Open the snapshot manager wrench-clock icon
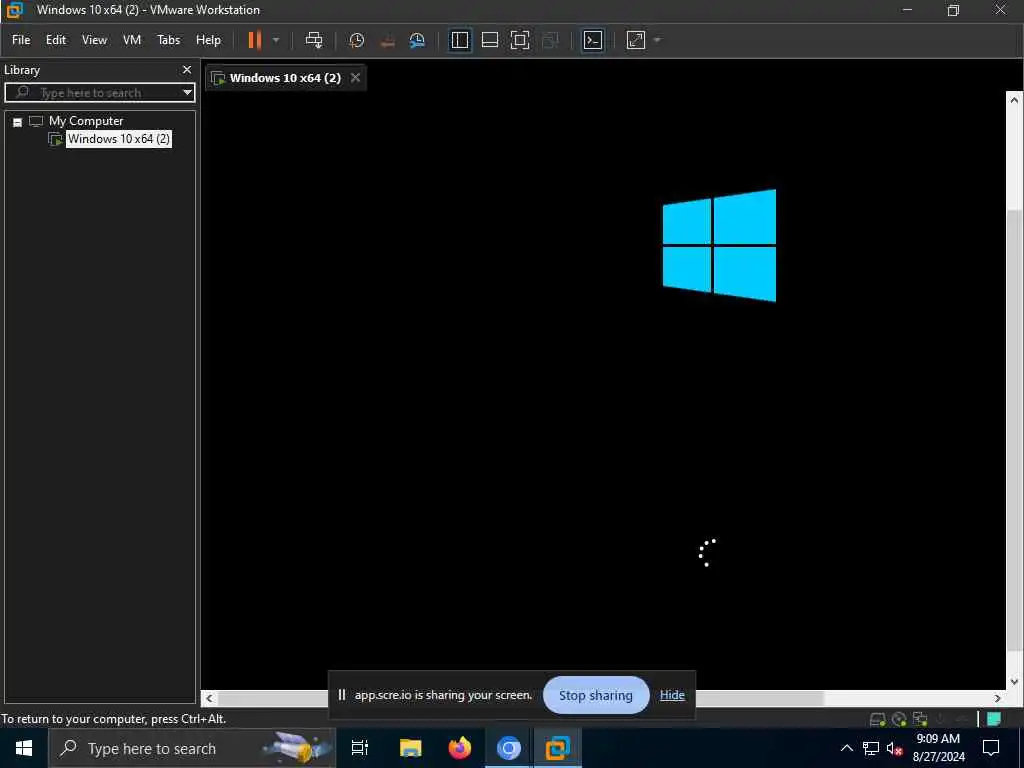 point(417,40)
